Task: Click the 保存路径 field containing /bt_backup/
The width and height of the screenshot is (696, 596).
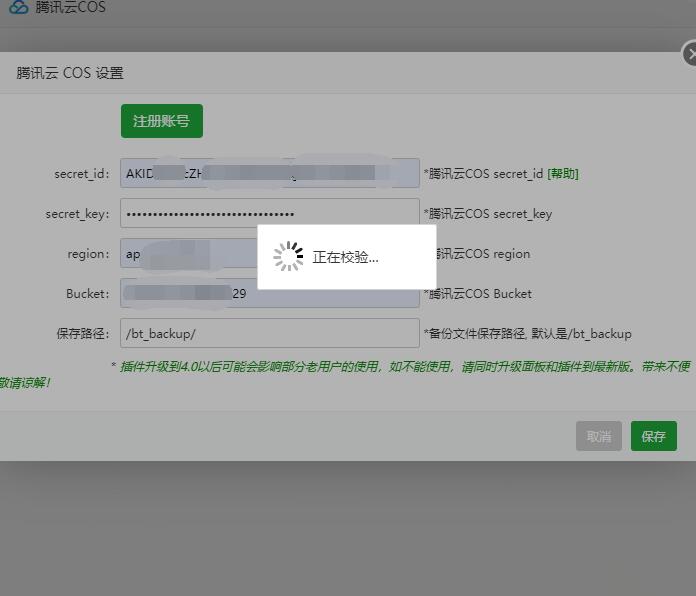Action: pos(269,333)
